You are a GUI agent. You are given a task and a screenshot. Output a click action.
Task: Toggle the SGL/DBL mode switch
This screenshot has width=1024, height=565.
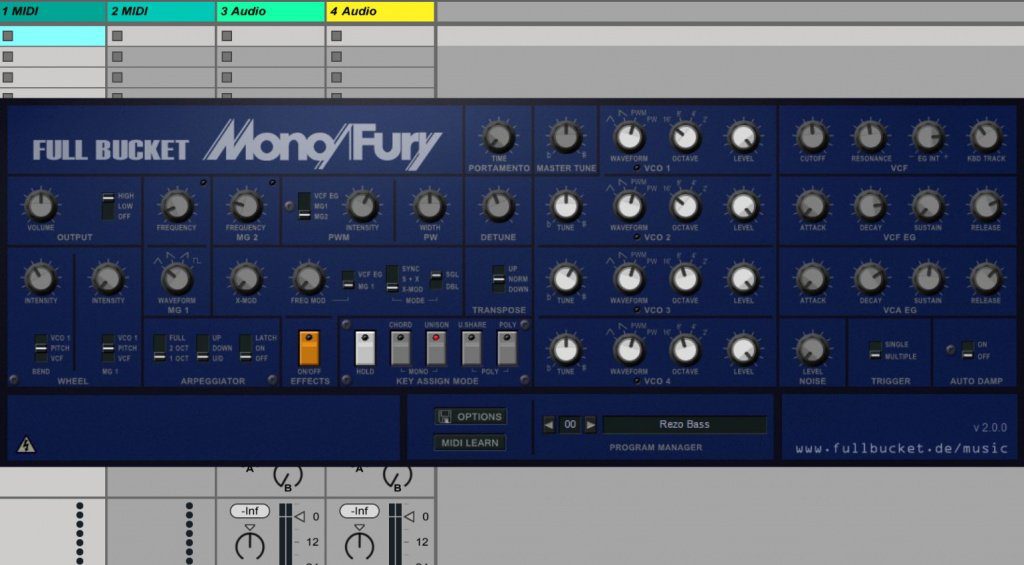click(436, 280)
